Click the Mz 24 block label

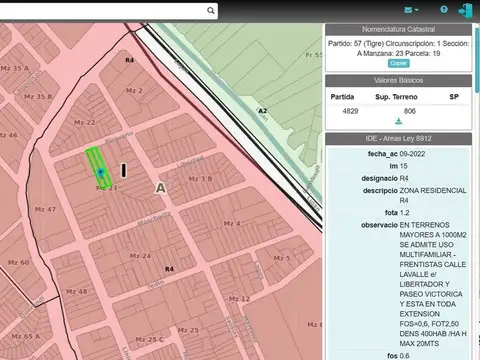coord(140,256)
